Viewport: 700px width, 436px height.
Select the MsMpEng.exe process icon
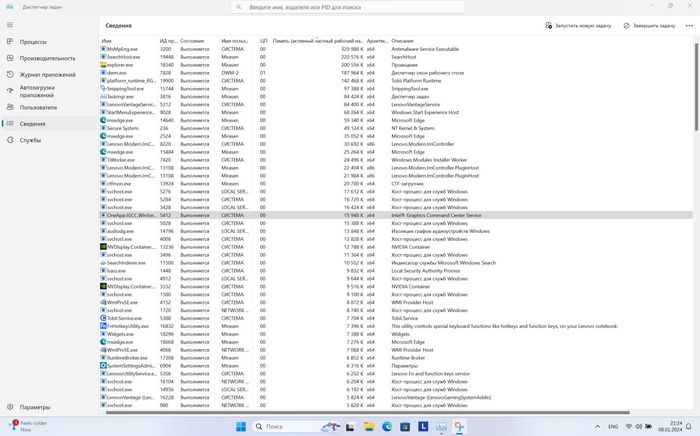(103, 49)
